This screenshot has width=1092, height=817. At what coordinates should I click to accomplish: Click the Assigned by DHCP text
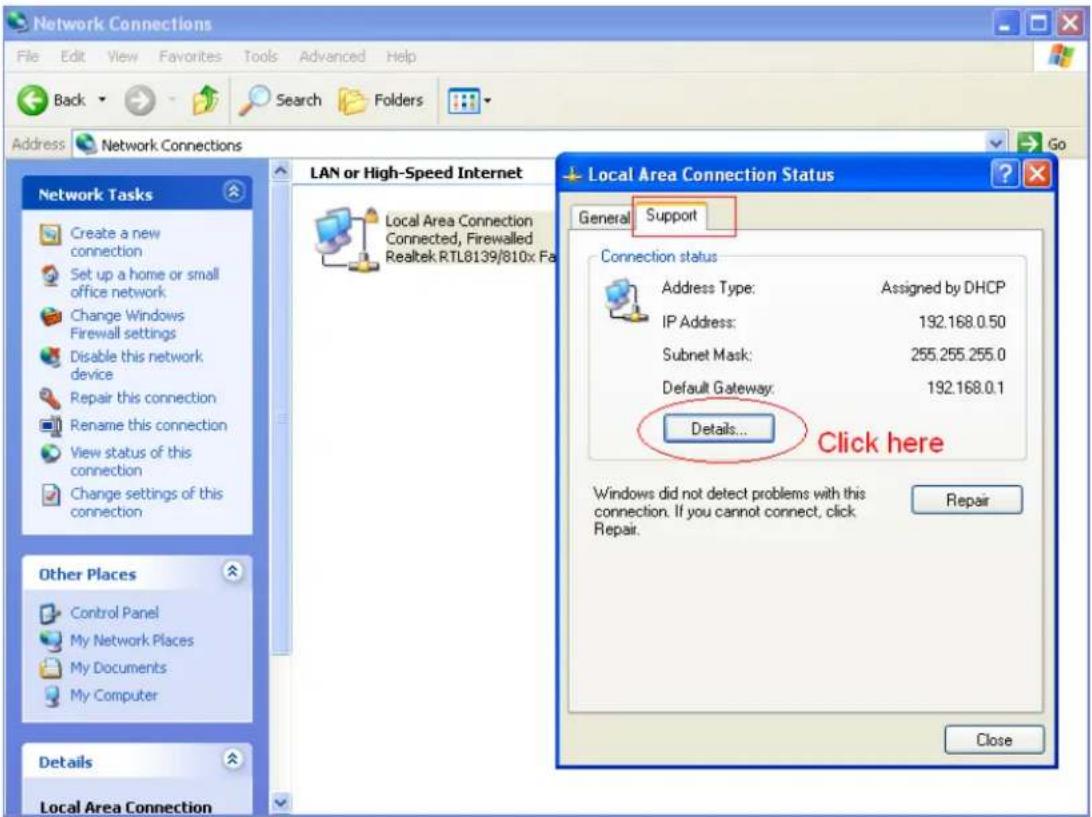(x=943, y=288)
